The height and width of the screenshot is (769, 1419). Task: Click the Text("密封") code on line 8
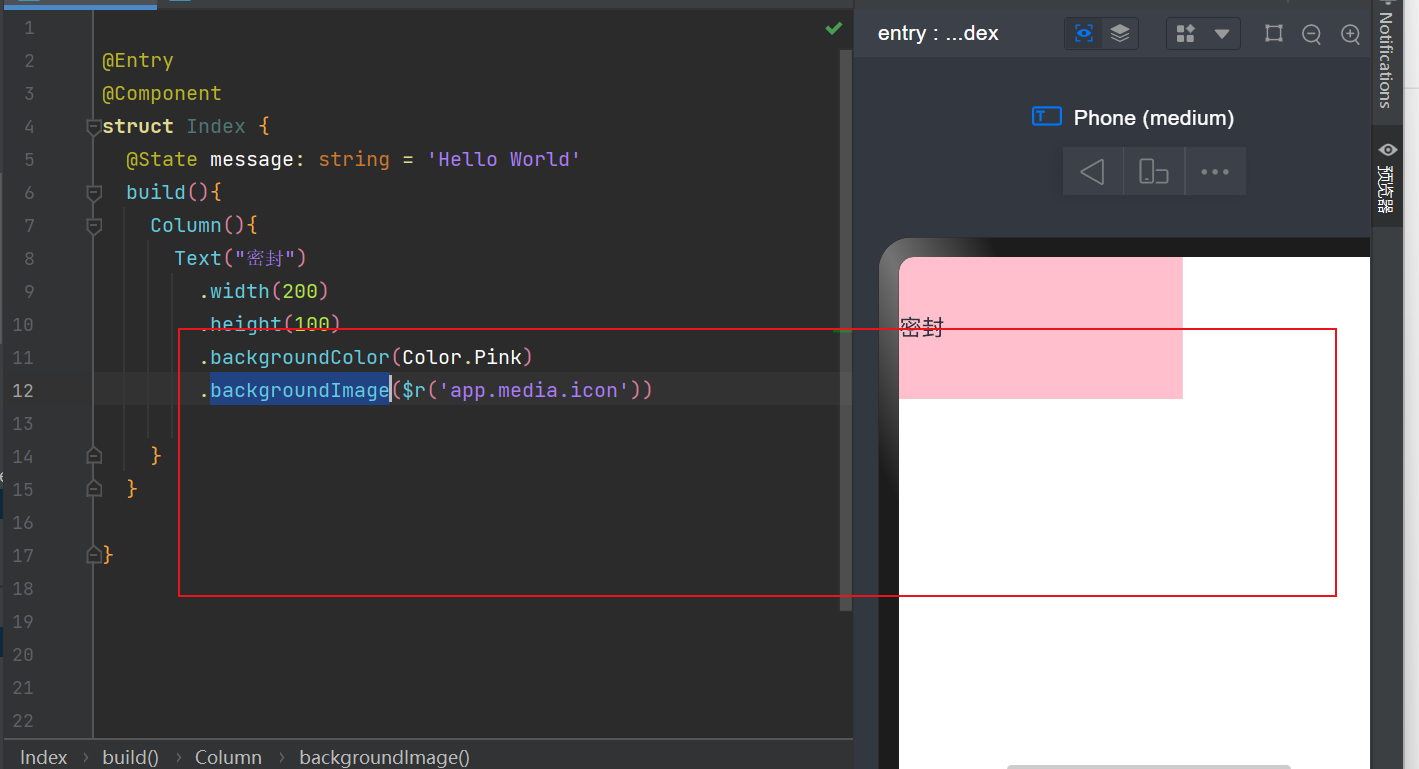[x=240, y=259]
